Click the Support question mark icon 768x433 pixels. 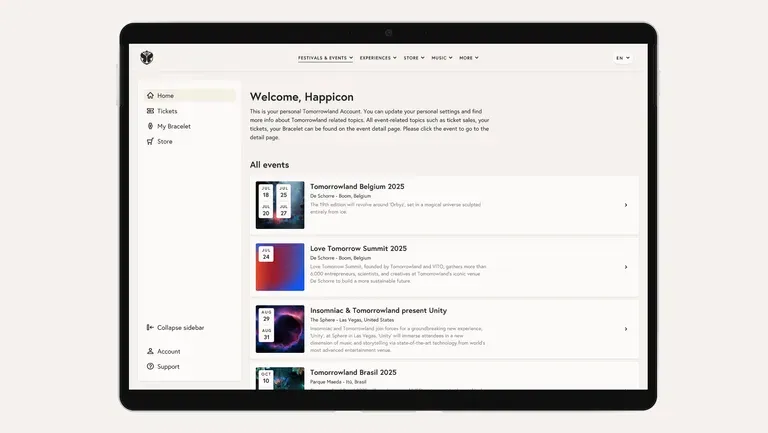(x=150, y=366)
